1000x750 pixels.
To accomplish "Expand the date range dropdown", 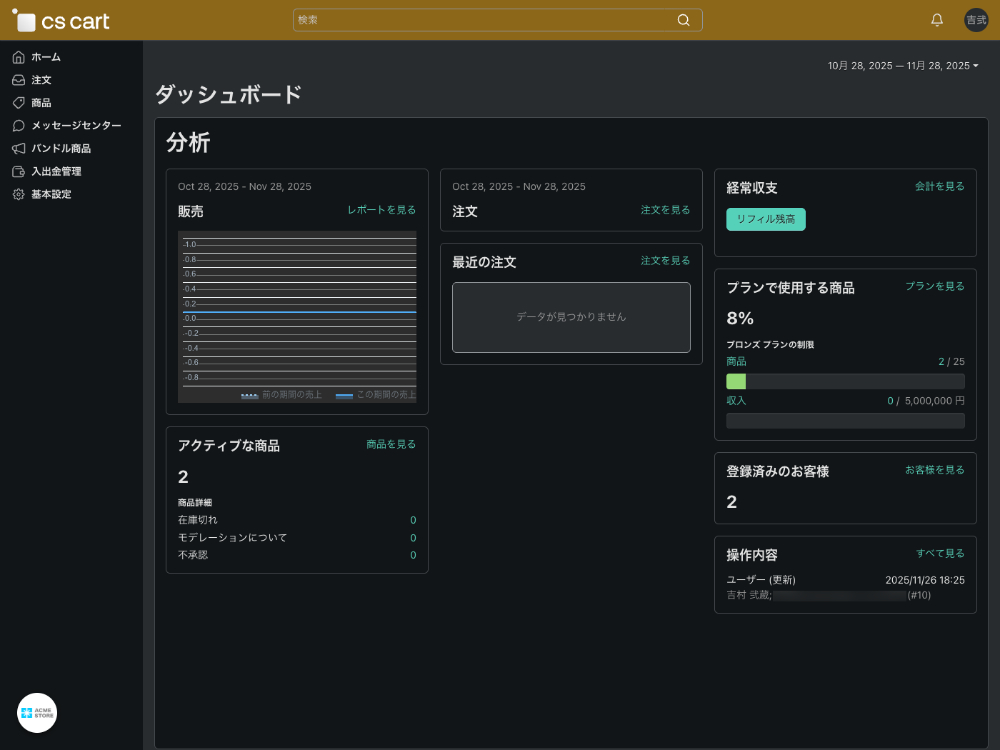I will tap(903, 66).
